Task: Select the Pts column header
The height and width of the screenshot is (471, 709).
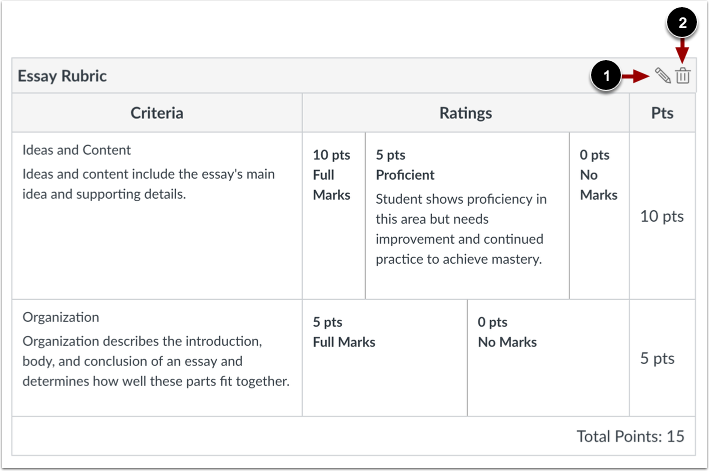Action: point(662,113)
